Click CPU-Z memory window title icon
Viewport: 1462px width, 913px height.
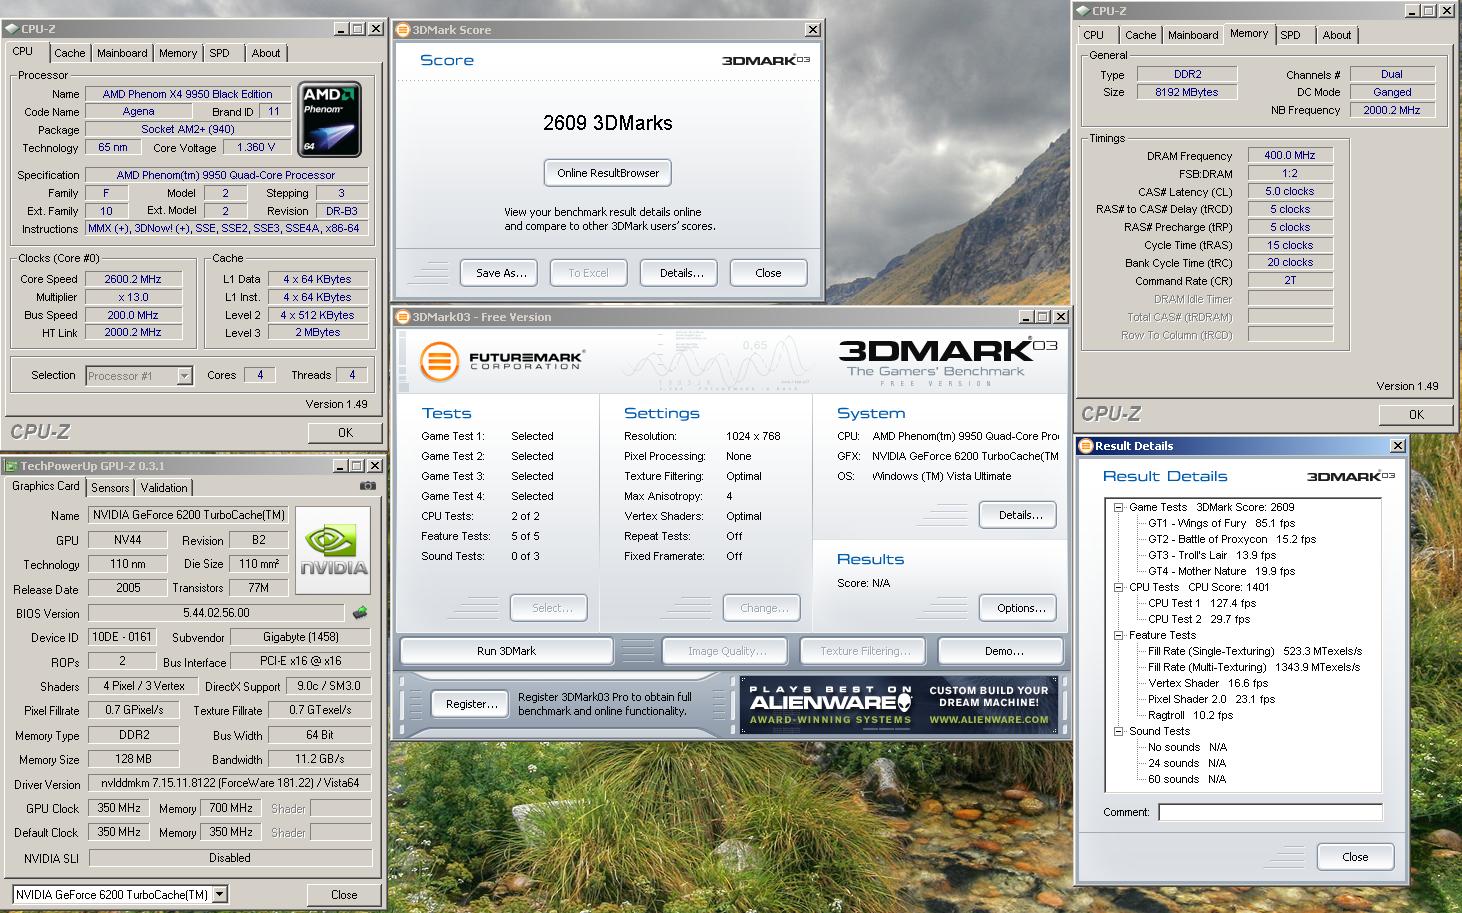(x=1082, y=11)
